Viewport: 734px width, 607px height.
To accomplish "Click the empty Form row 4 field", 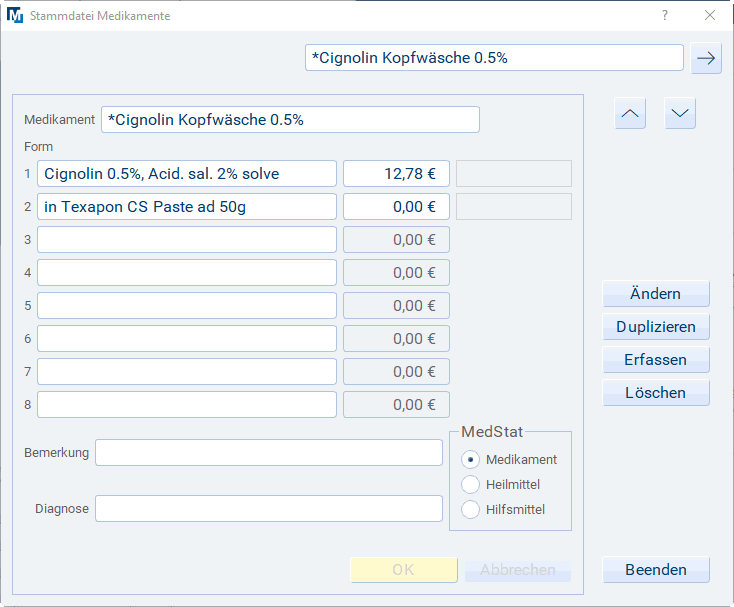I will [187, 272].
